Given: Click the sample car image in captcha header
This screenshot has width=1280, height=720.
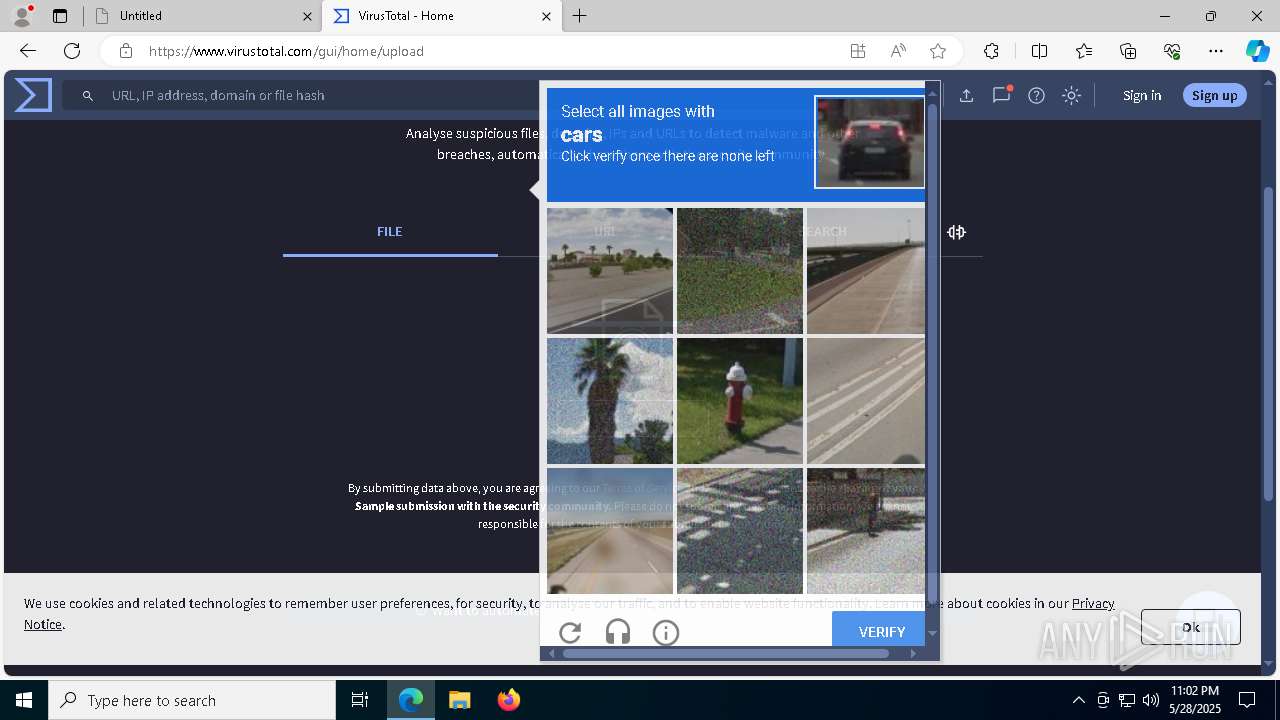Looking at the screenshot, I should pos(869,142).
